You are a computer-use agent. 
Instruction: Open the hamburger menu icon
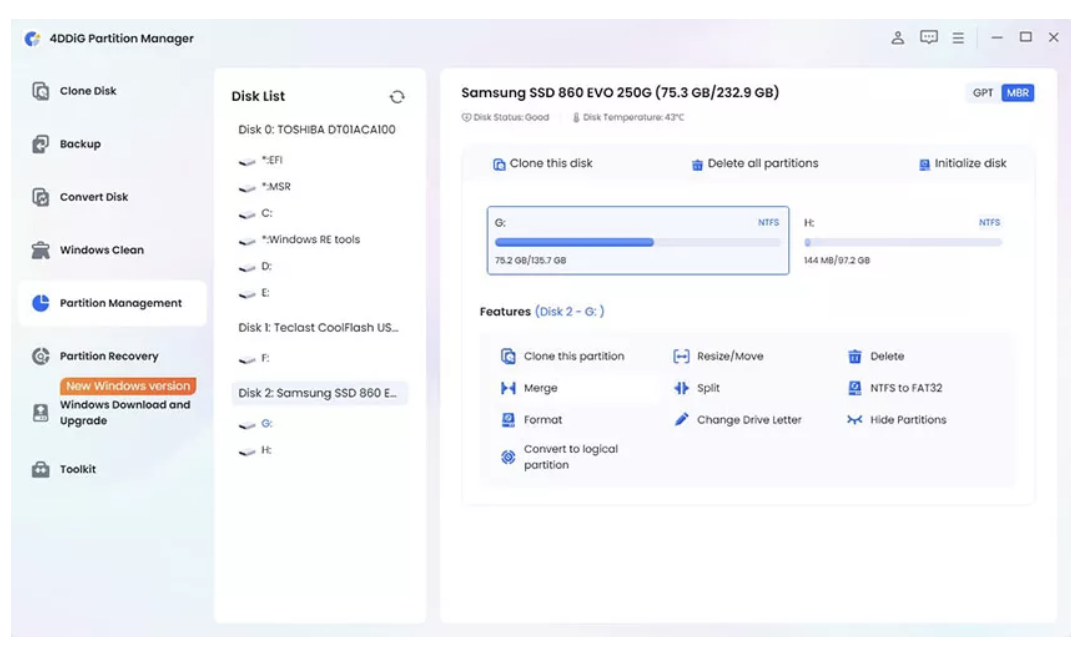958,38
